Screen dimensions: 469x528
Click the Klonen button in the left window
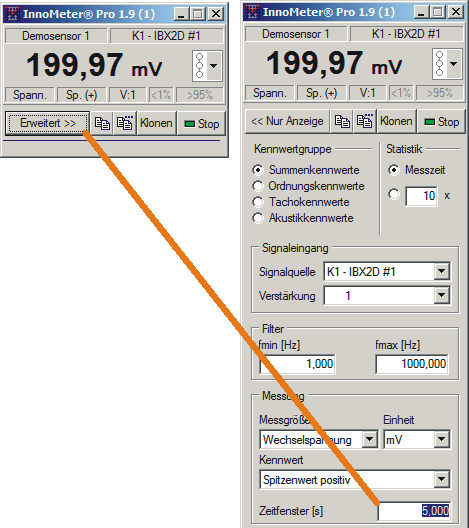156,123
